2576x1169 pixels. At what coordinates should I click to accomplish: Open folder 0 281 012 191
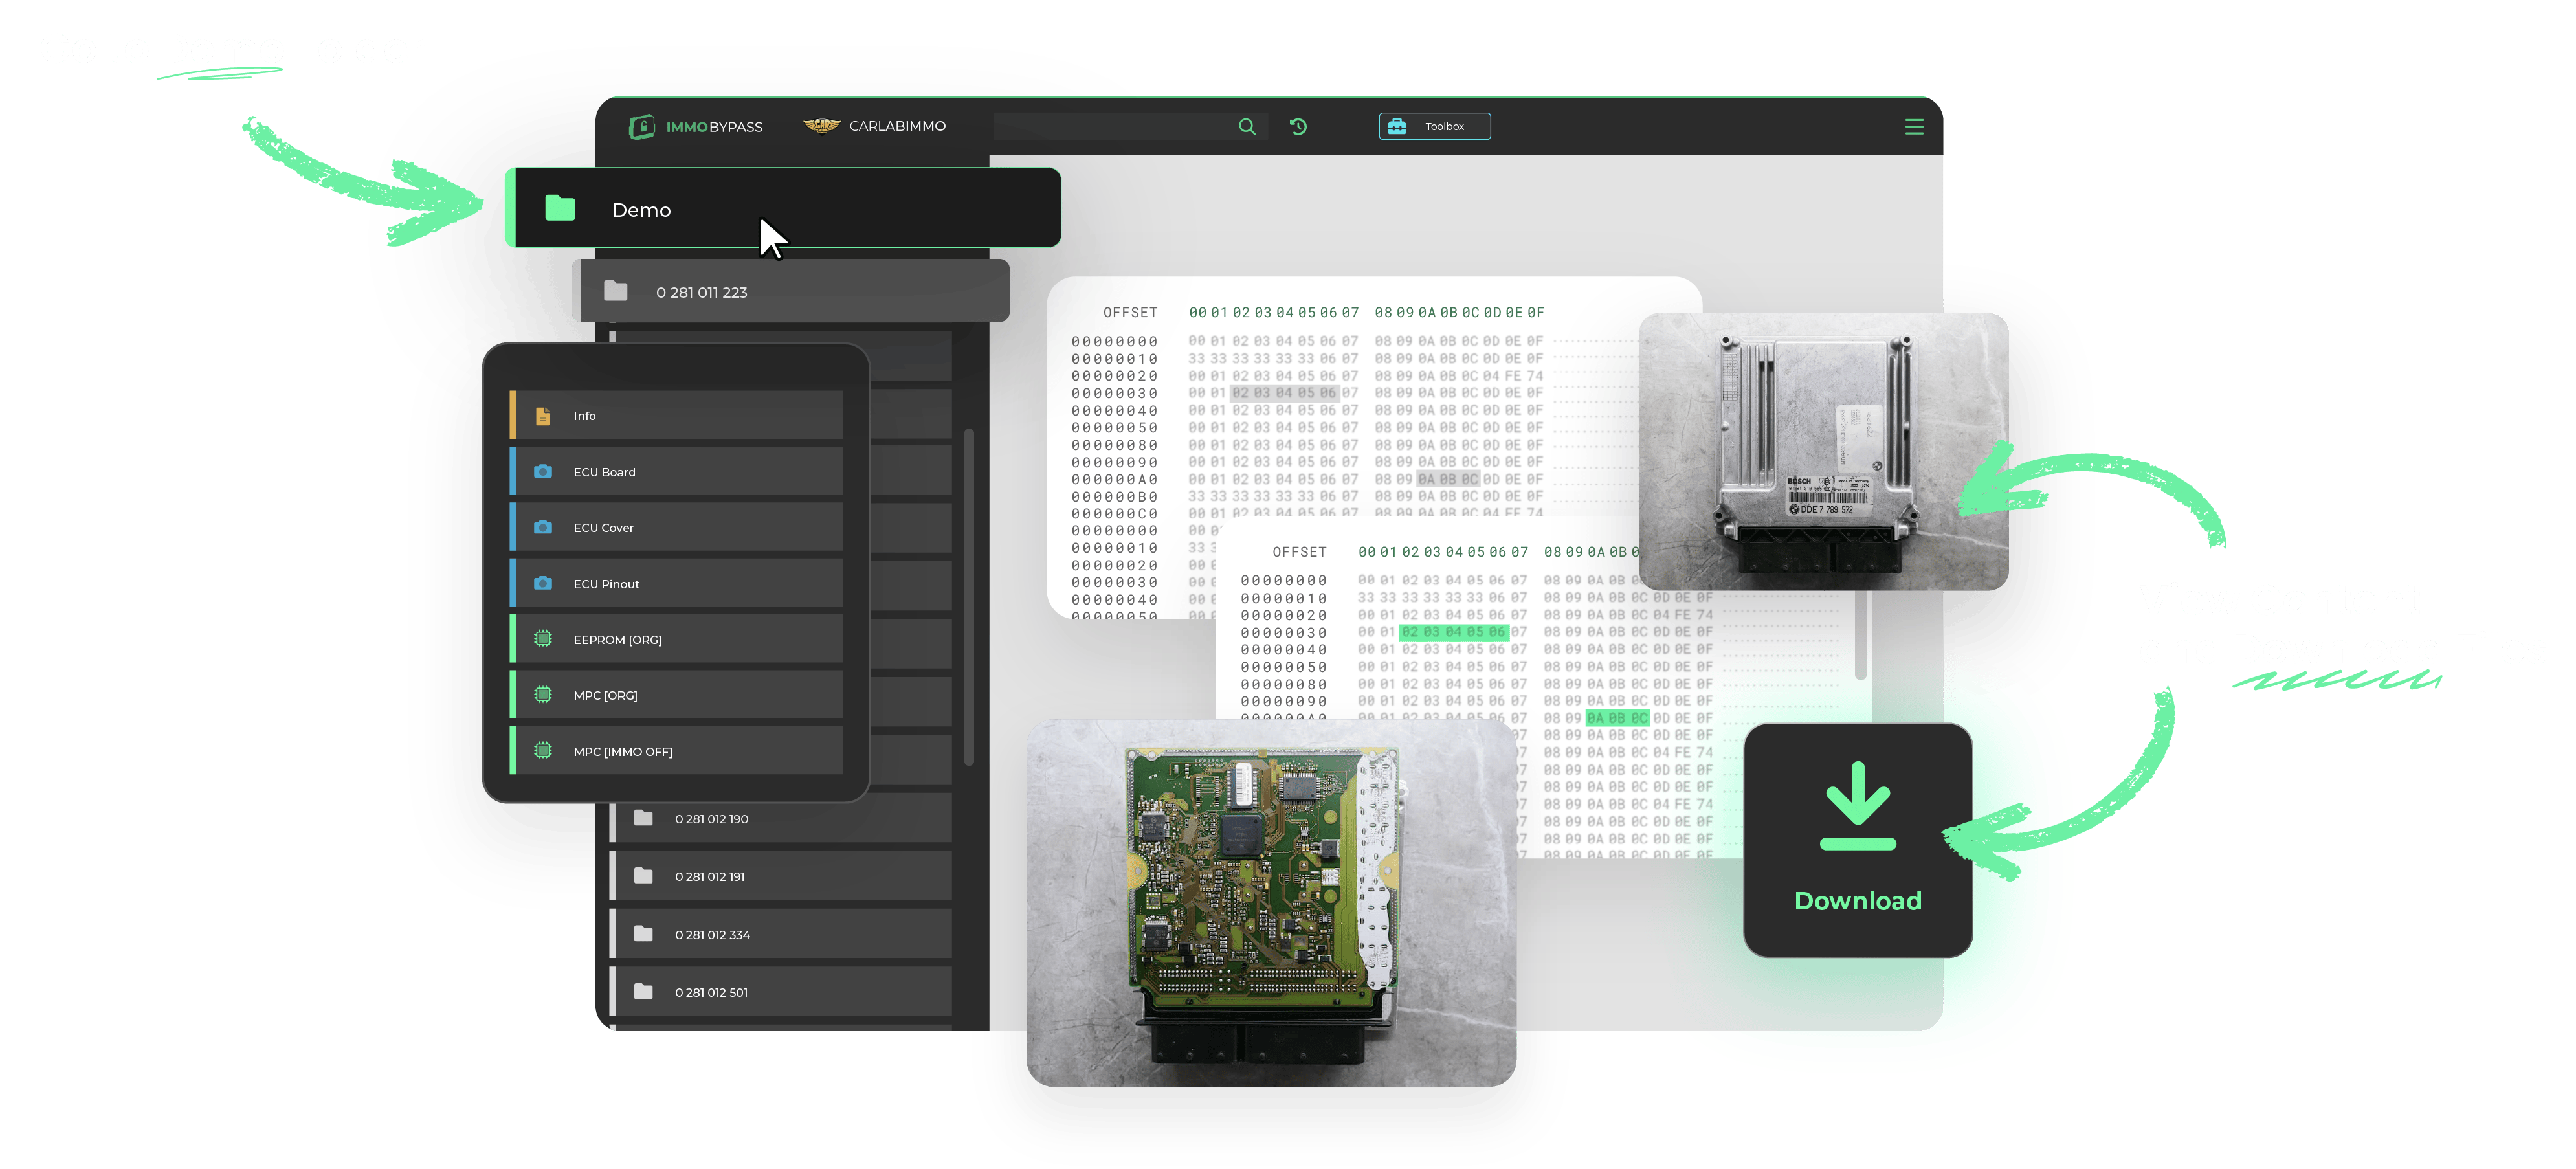781,876
